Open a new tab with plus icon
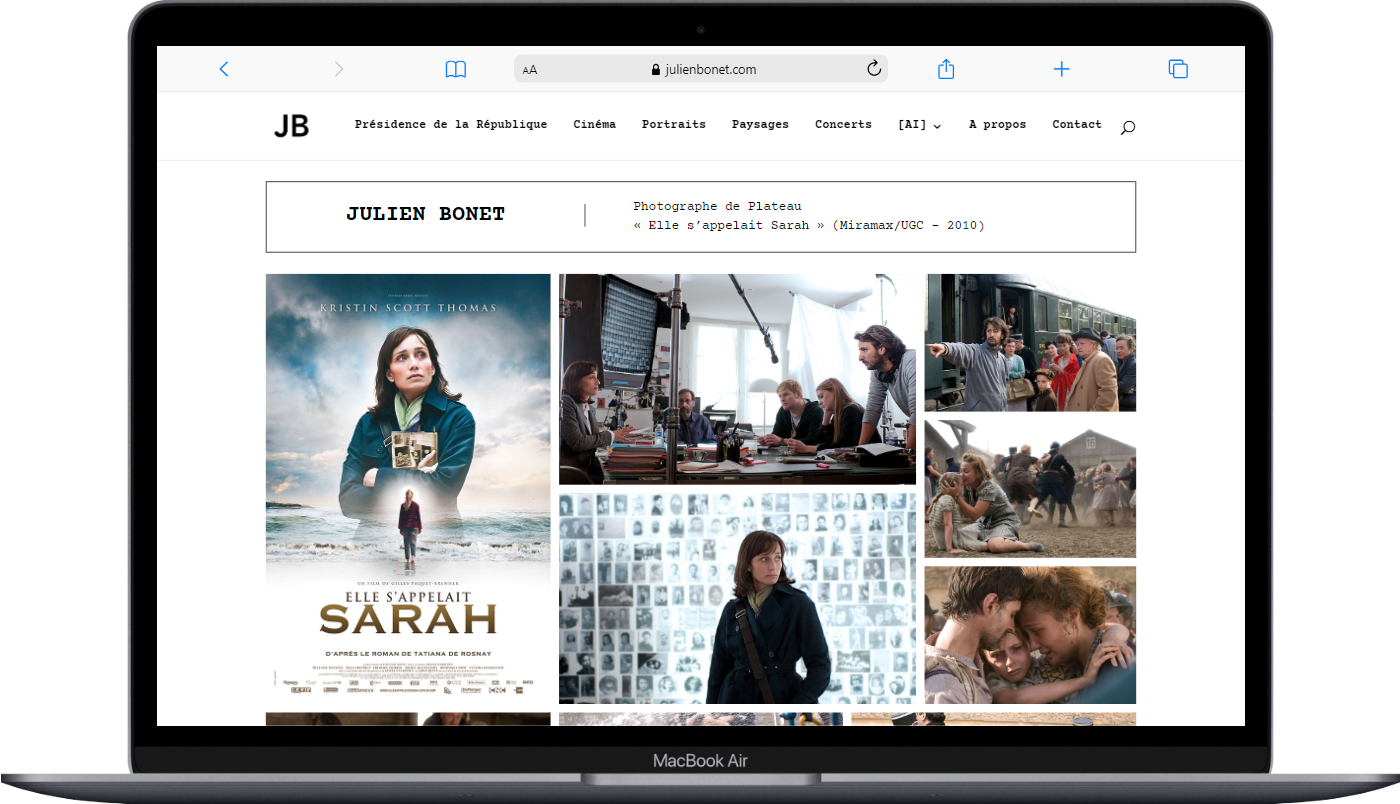The height and width of the screenshot is (804, 1400). [1061, 69]
